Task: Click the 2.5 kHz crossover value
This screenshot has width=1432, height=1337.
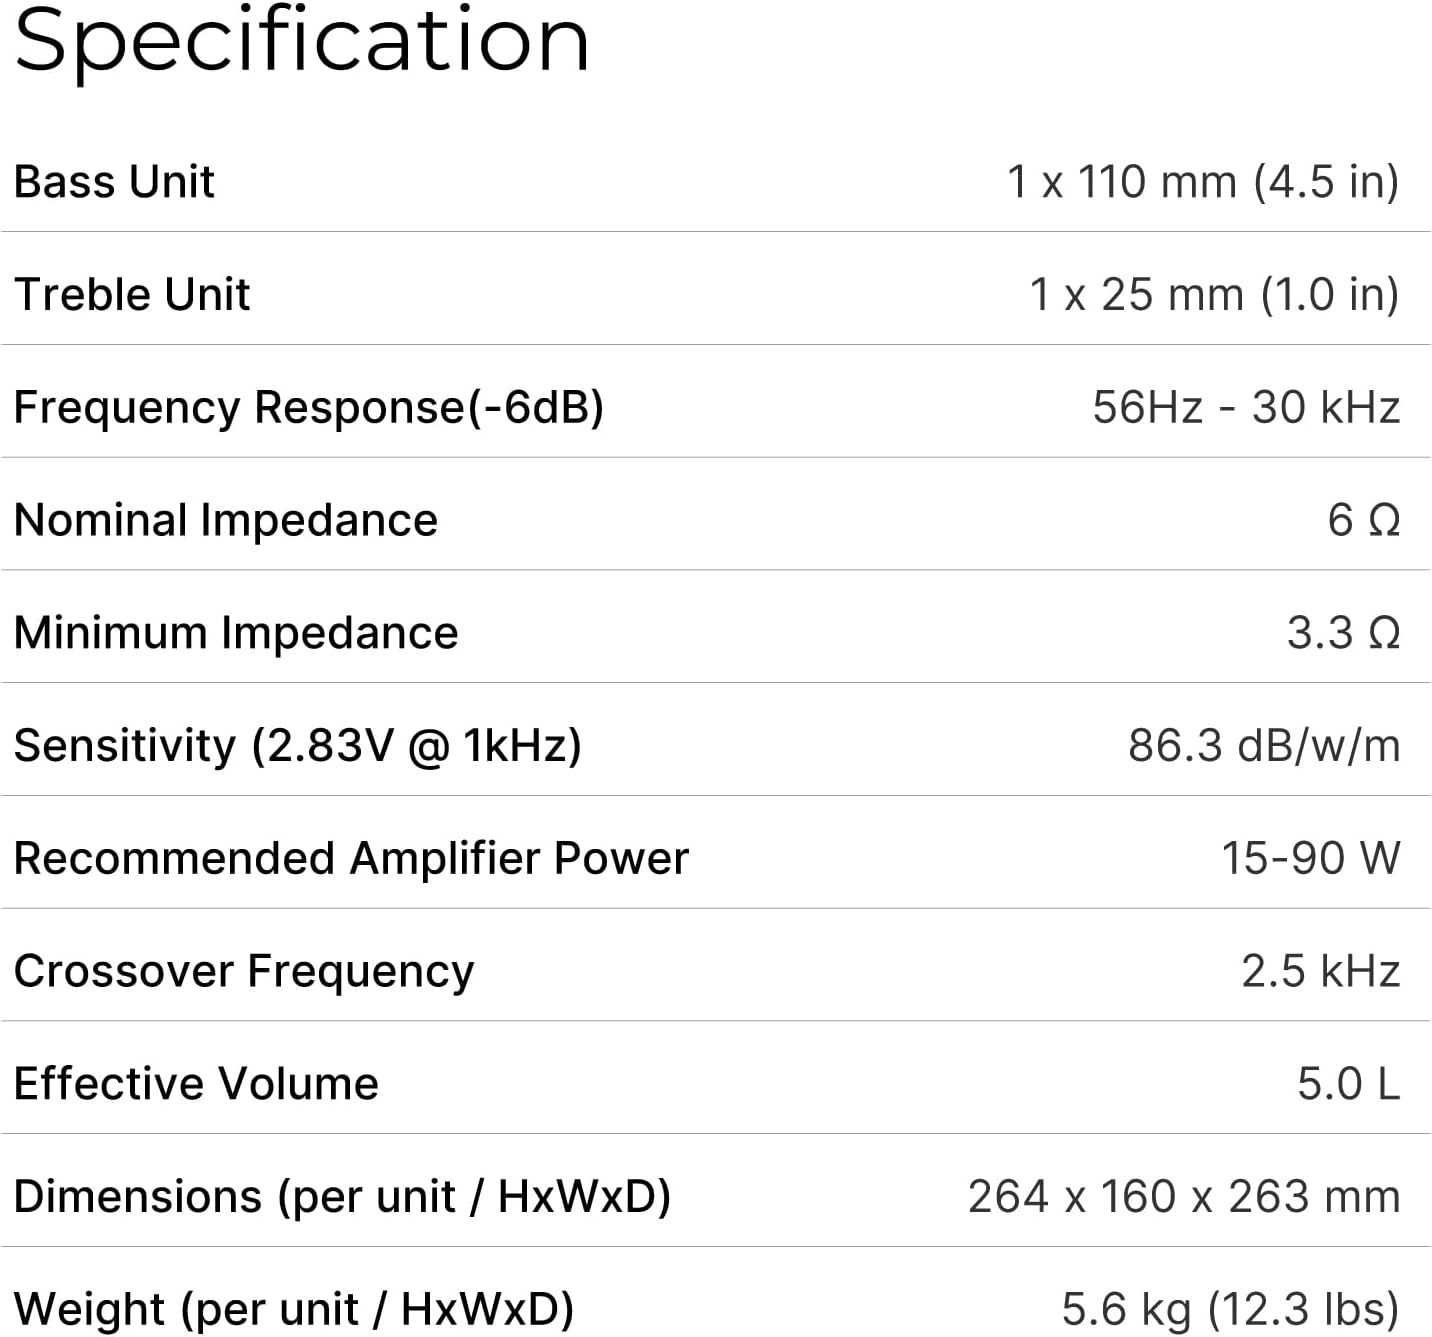Action: (x=1320, y=971)
